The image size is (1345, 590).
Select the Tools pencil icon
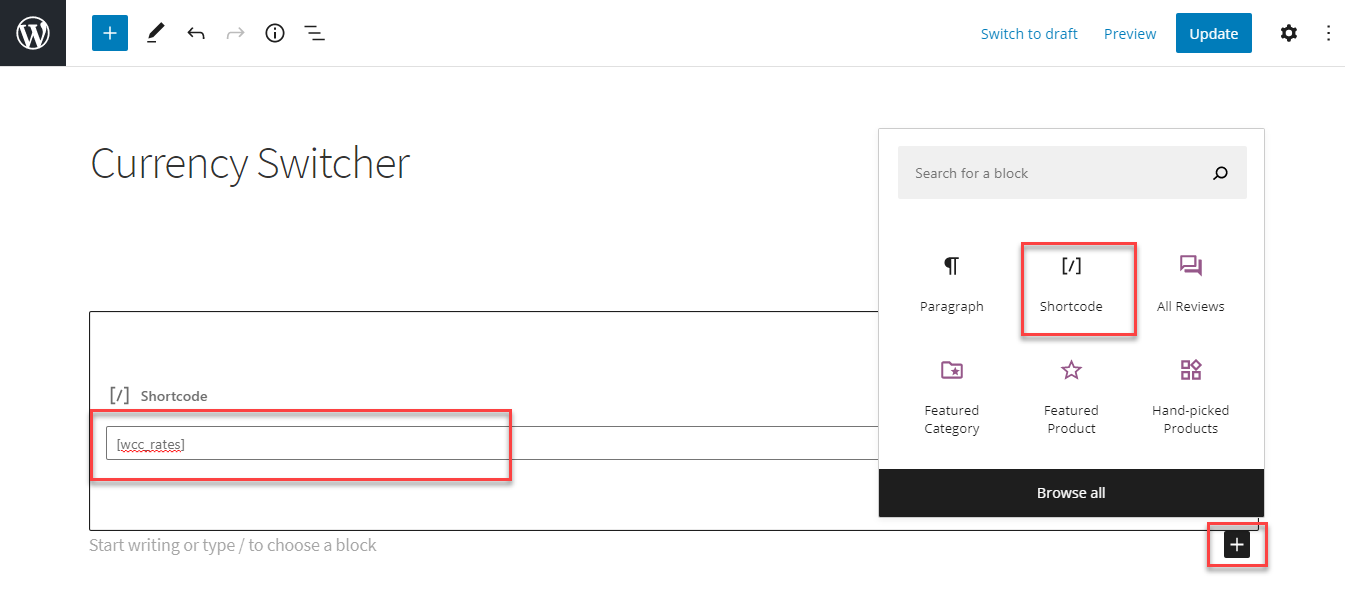(155, 33)
